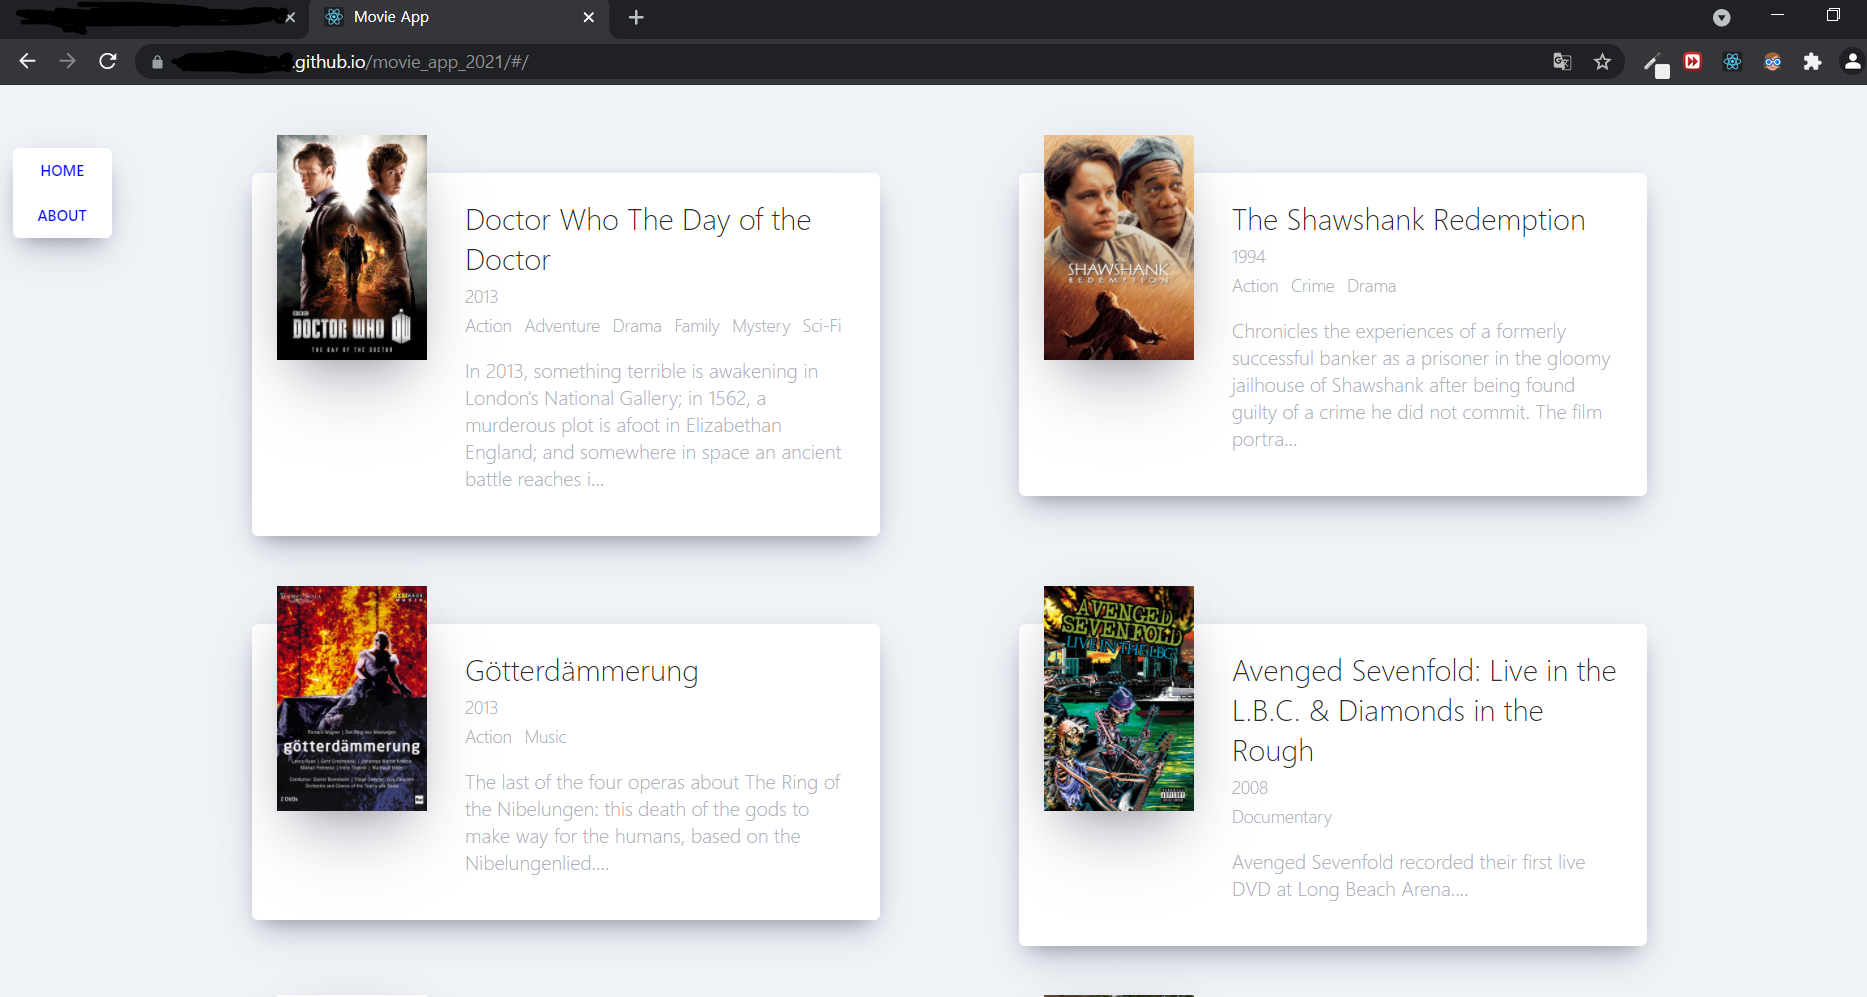Image resolution: width=1867 pixels, height=997 pixels.
Task: Click the Sci-Fi genre under Doctor Who
Action: [822, 326]
